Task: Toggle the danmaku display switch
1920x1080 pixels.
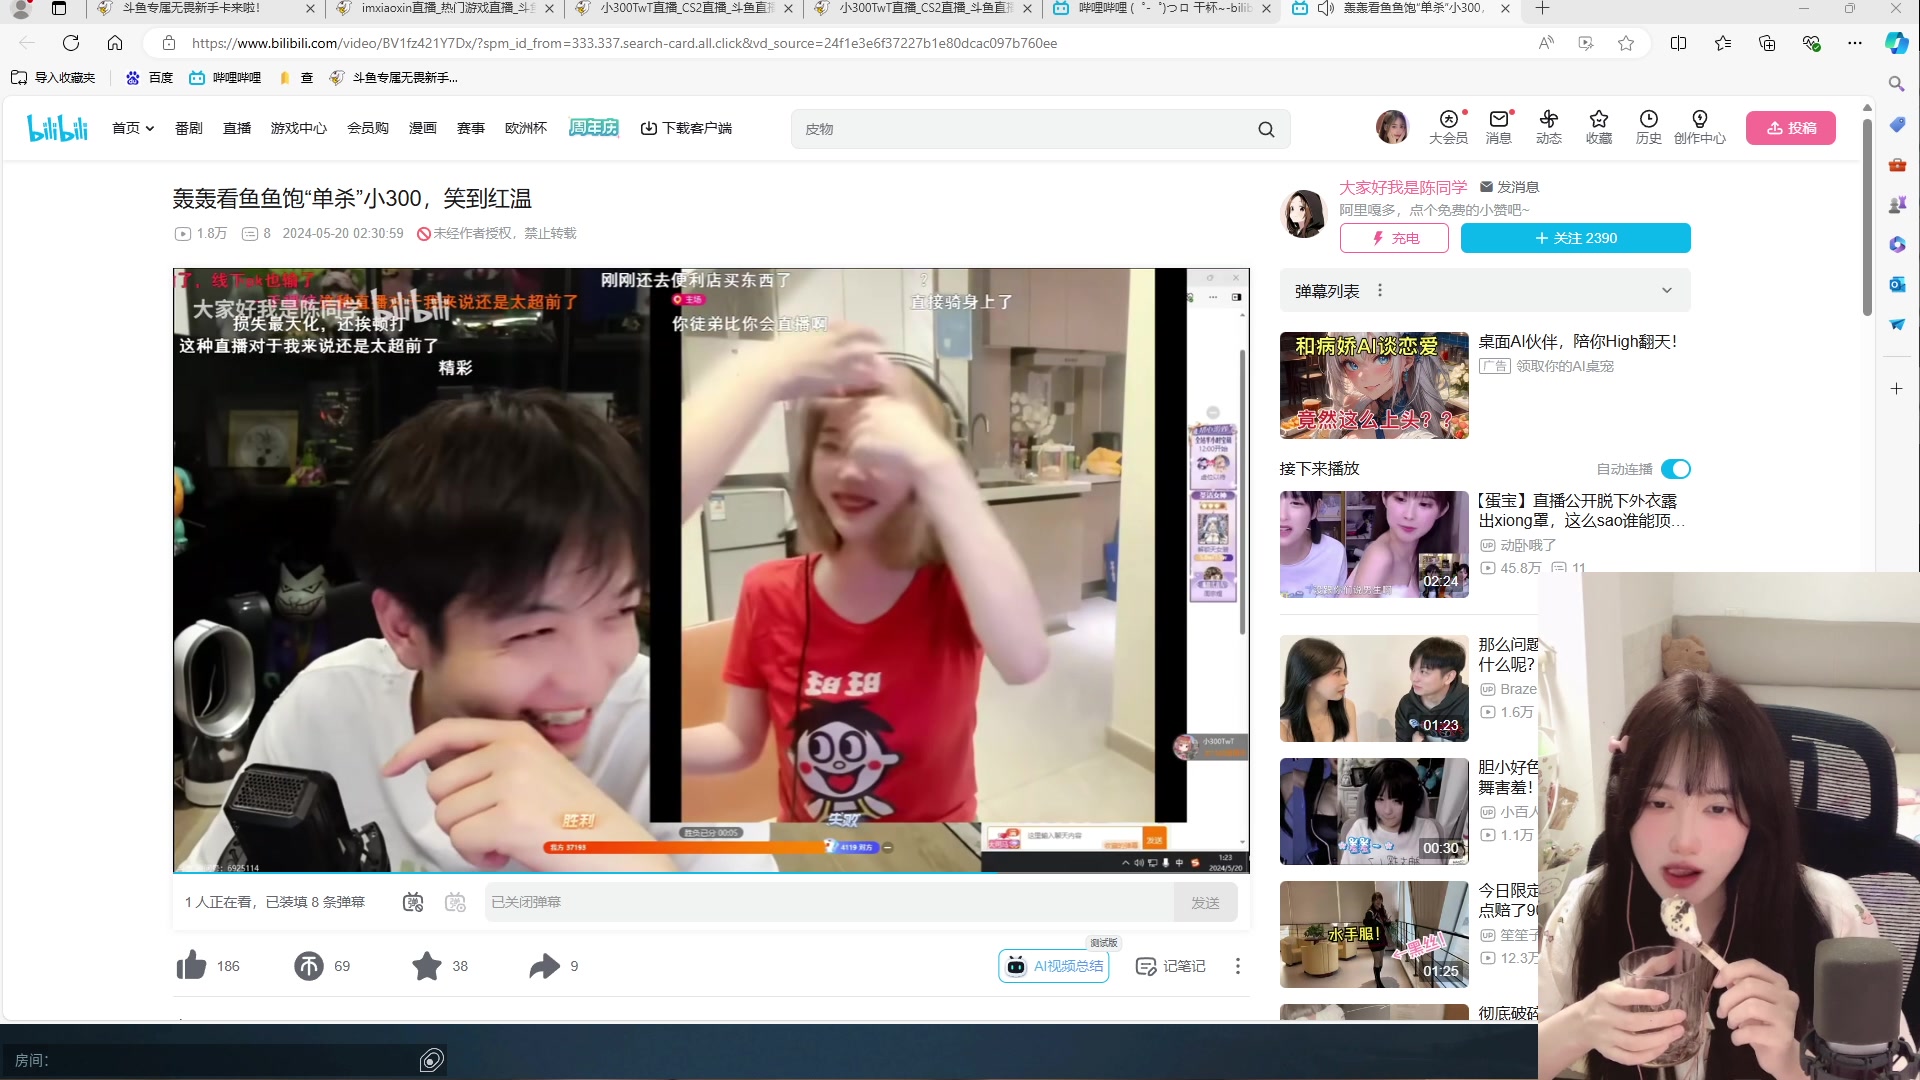Action: [x=413, y=902]
